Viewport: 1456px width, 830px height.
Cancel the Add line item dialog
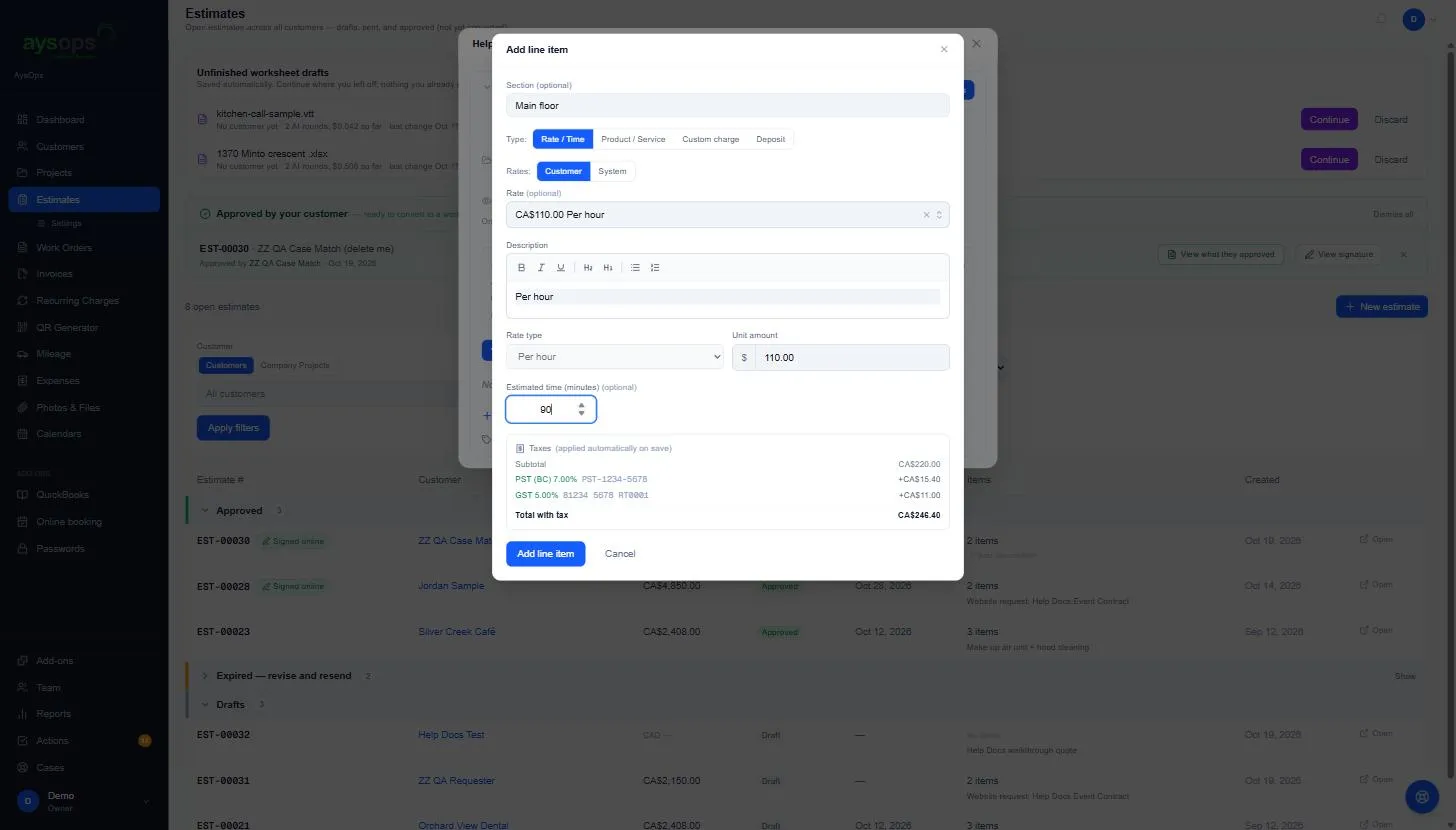point(620,554)
